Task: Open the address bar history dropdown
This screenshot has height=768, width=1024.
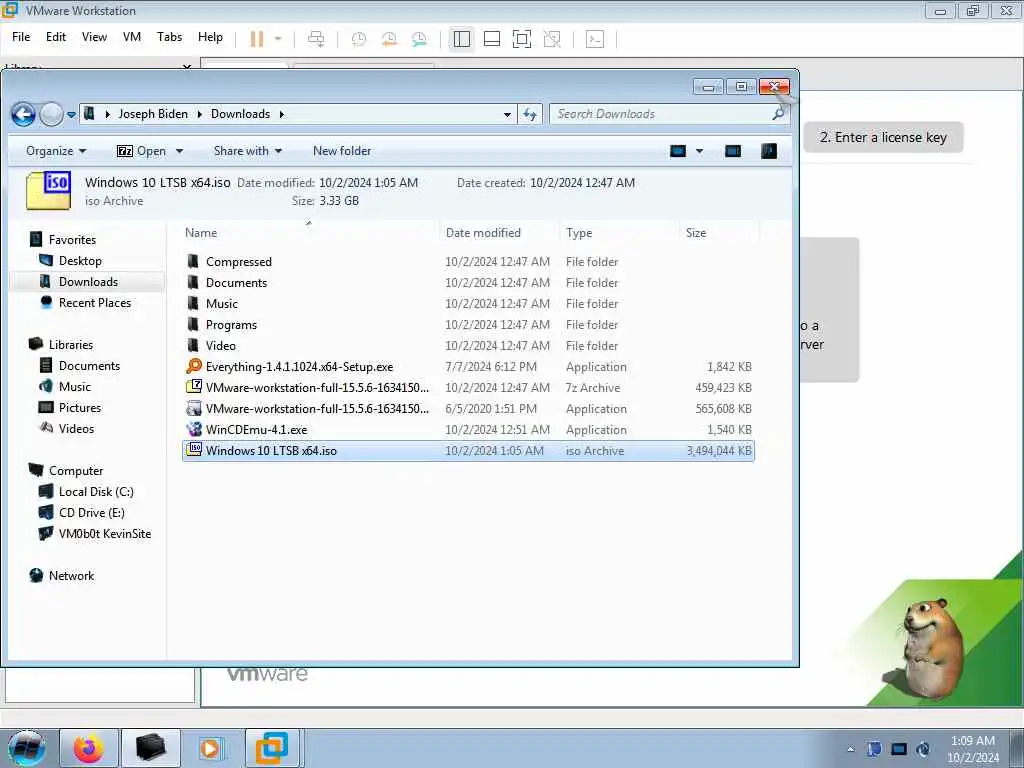Action: tap(507, 114)
